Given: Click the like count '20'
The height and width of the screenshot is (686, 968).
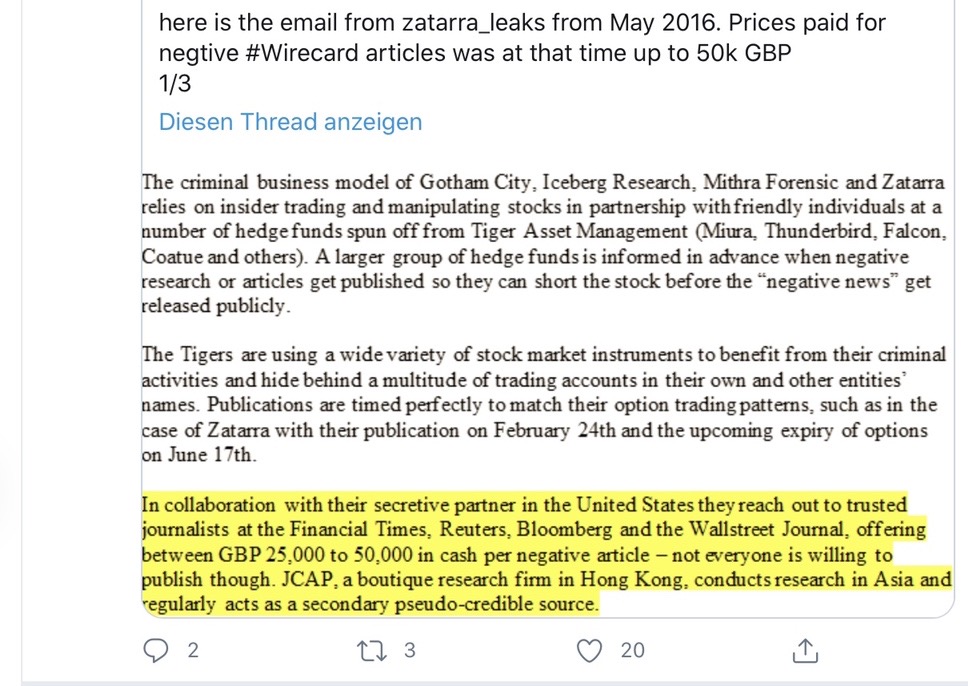Looking at the screenshot, I should pyautogui.click(x=632, y=651).
